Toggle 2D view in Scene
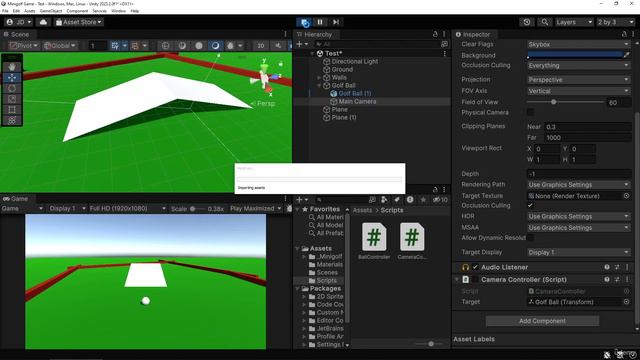Viewport: 640px width, 360px height. [x=260, y=45]
